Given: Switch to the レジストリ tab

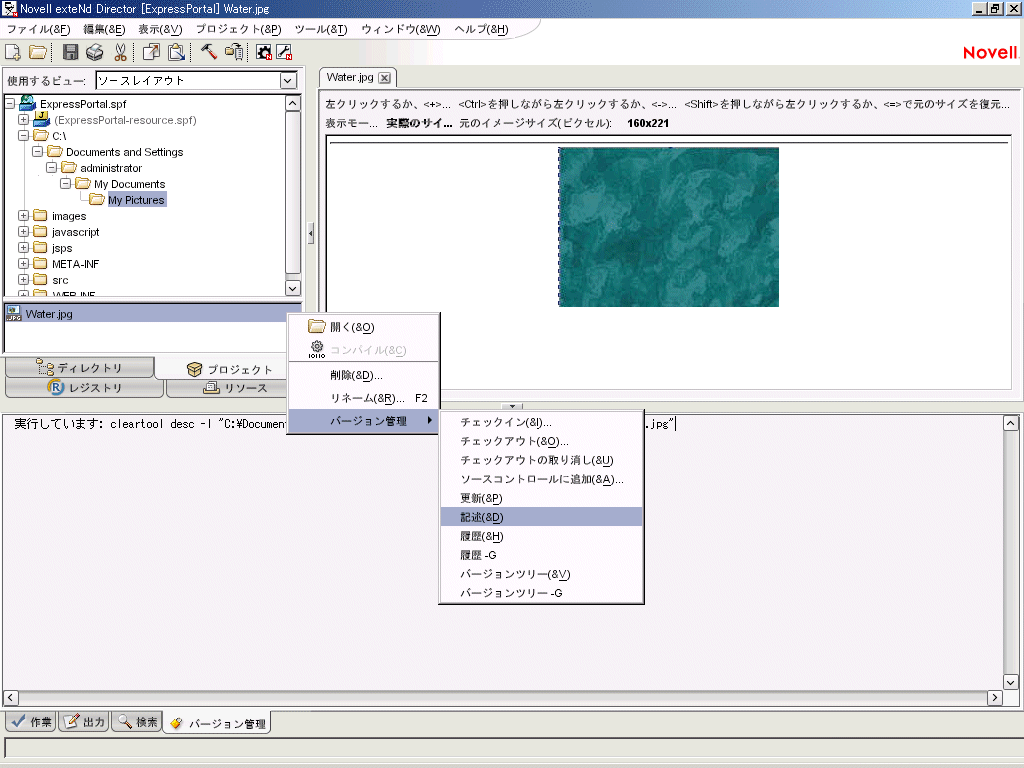Looking at the screenshot, I should pyautogui.click(x=84, y=388).
